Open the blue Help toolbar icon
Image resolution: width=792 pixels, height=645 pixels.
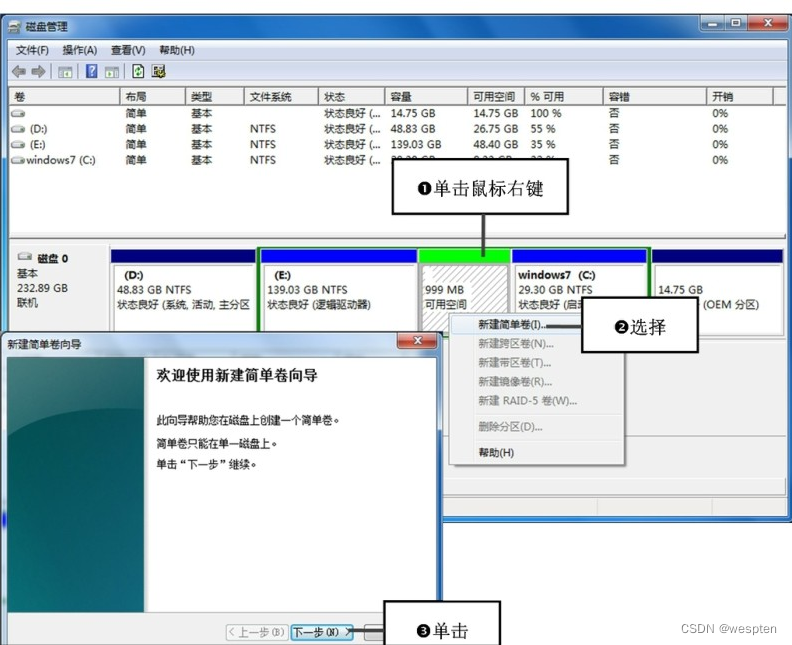(91, 71)
